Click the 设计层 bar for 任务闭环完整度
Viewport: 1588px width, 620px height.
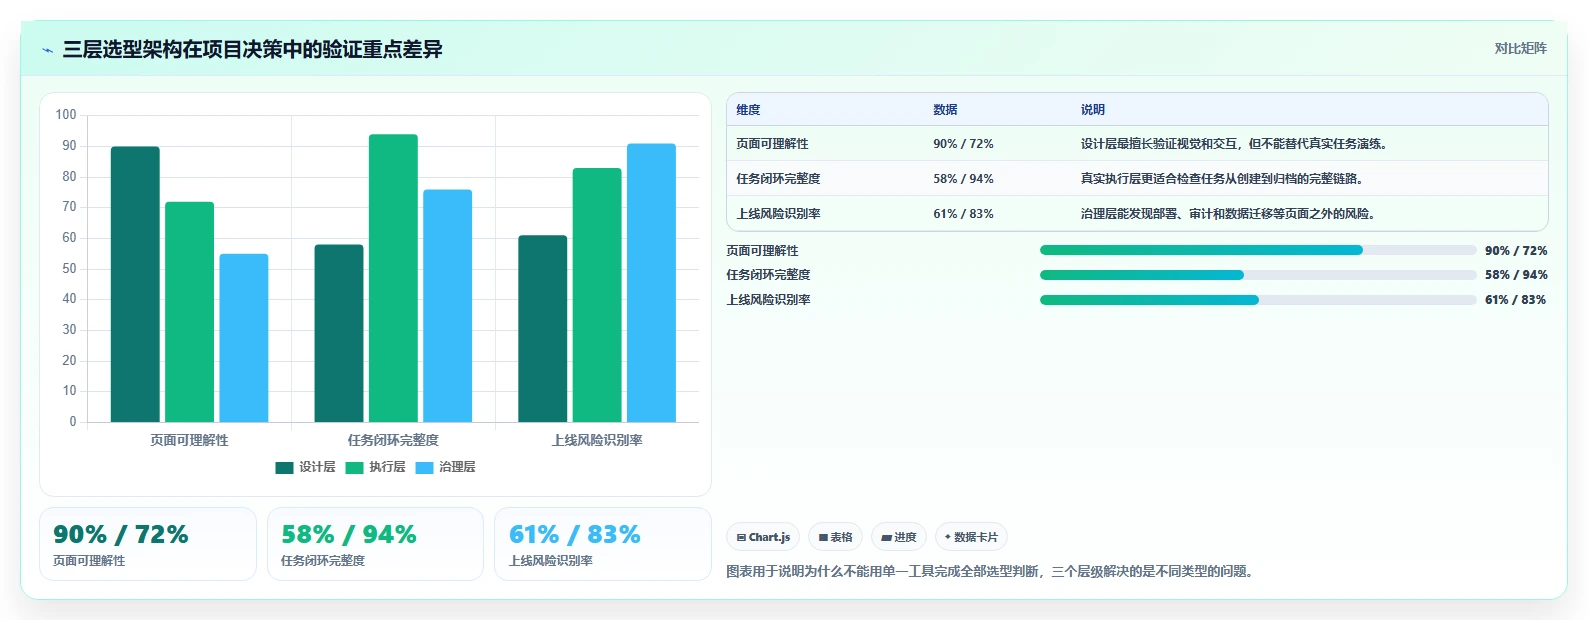pyautogui.click(x=339, y=333)
